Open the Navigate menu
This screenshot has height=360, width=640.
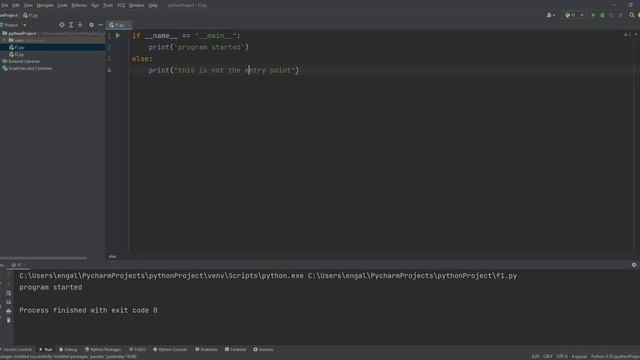click(45, 5)
